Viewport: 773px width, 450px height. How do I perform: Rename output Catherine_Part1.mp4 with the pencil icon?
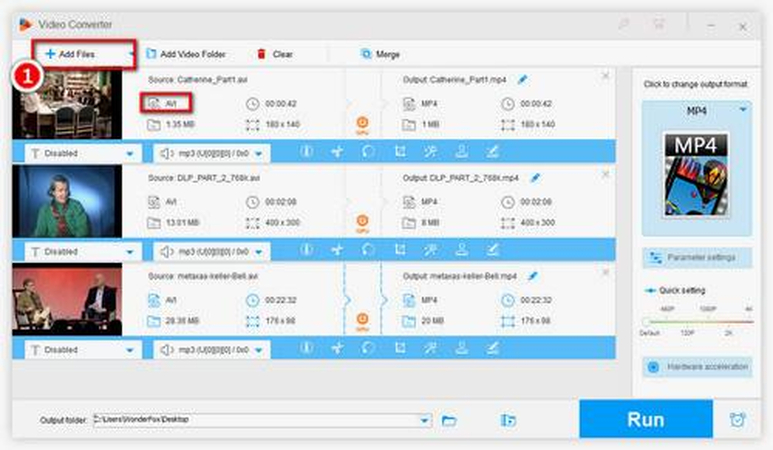coord(523,79)
